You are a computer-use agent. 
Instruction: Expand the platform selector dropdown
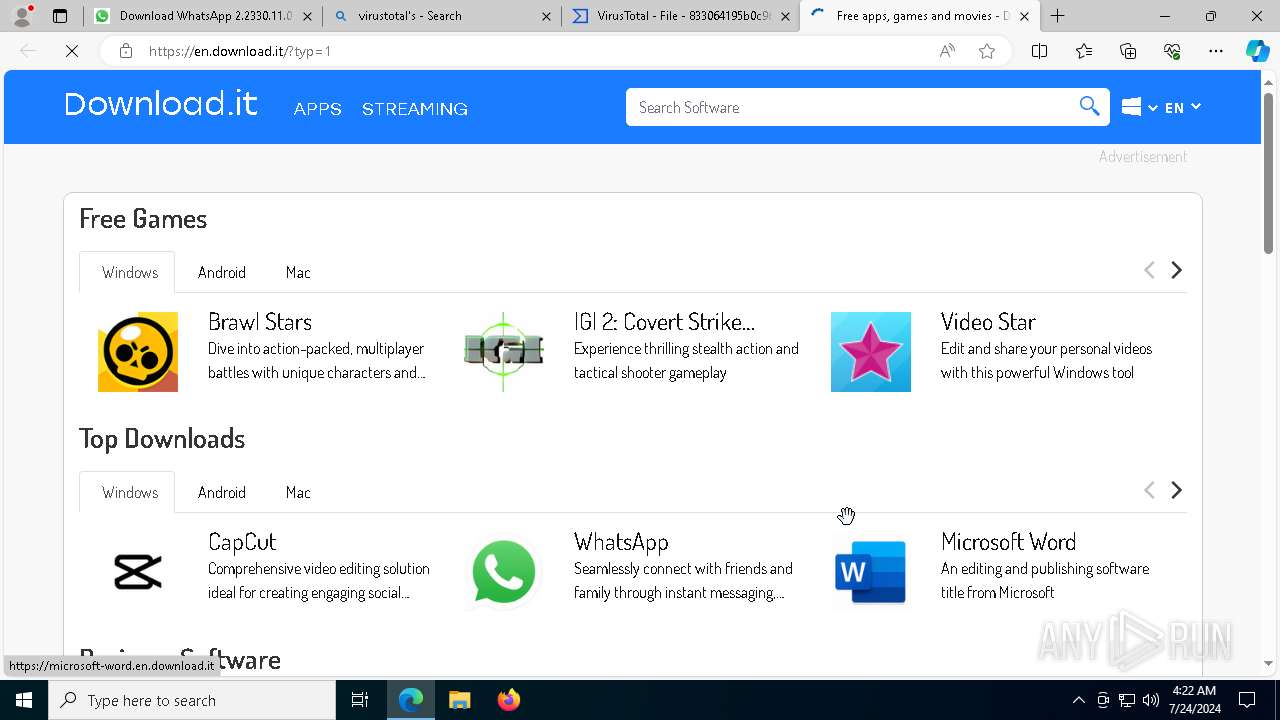pos(1139,107)
